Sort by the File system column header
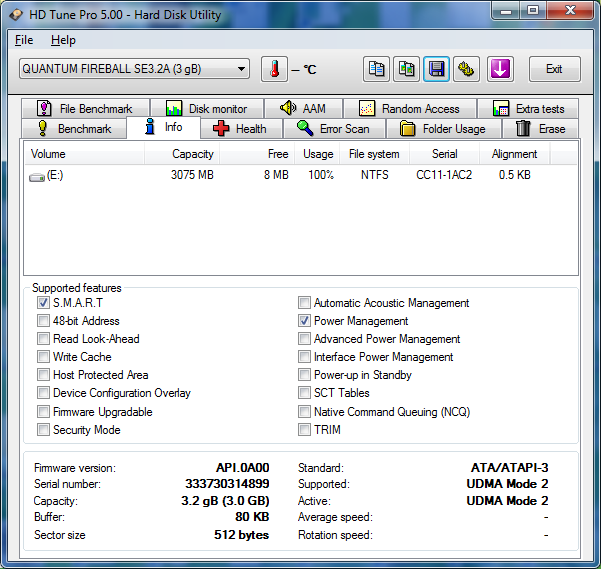601x569 pixels. pos(373,154)
